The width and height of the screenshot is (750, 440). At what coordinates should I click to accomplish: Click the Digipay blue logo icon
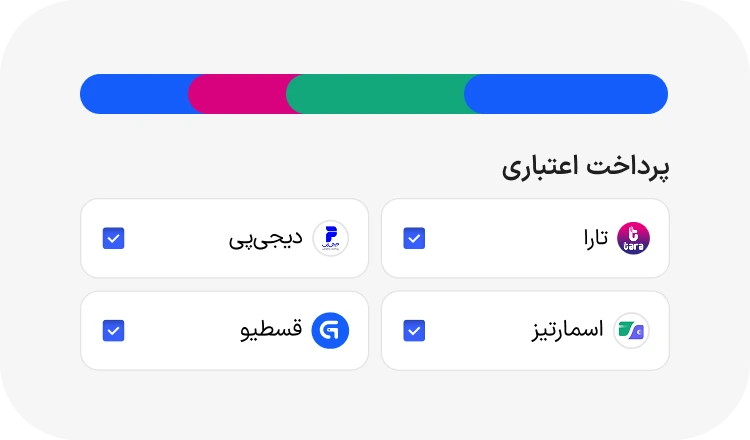330,238
